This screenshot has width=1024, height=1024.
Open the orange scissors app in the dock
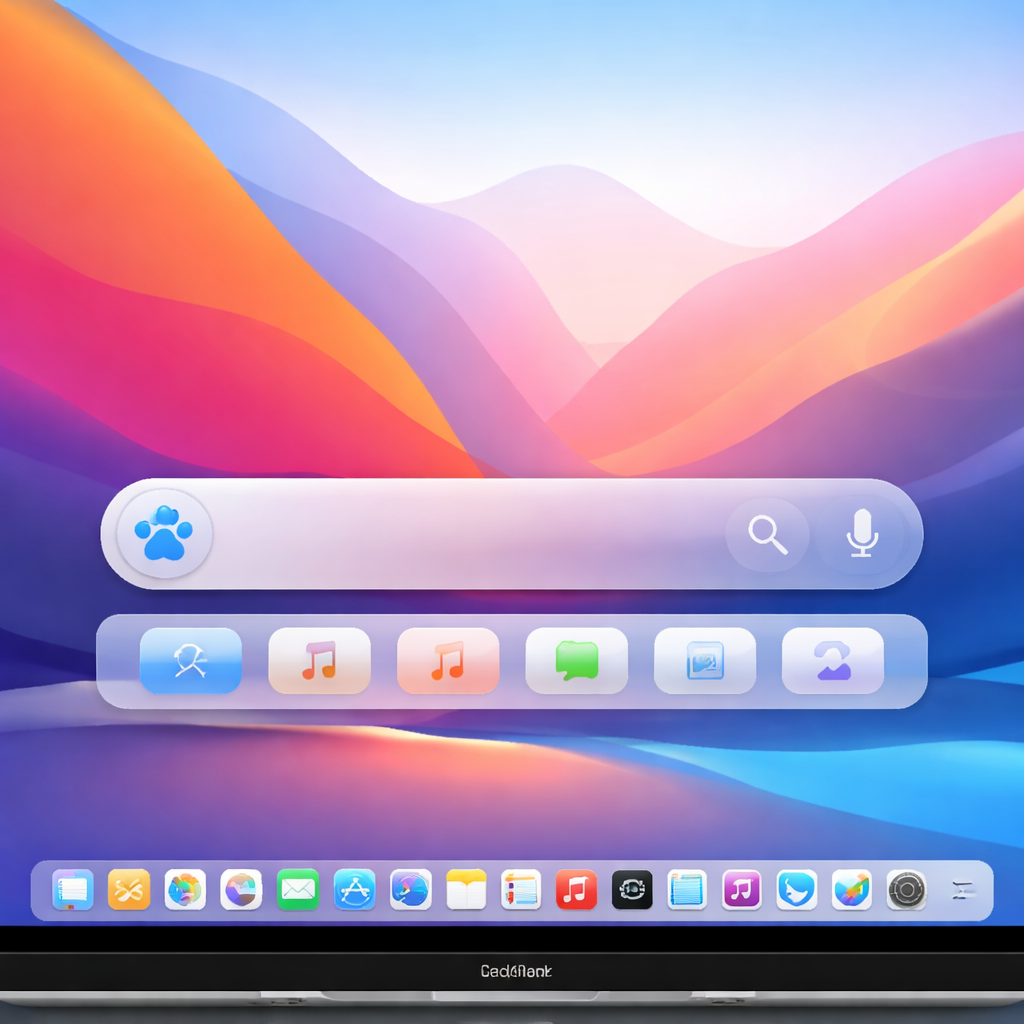coord(130,890)
